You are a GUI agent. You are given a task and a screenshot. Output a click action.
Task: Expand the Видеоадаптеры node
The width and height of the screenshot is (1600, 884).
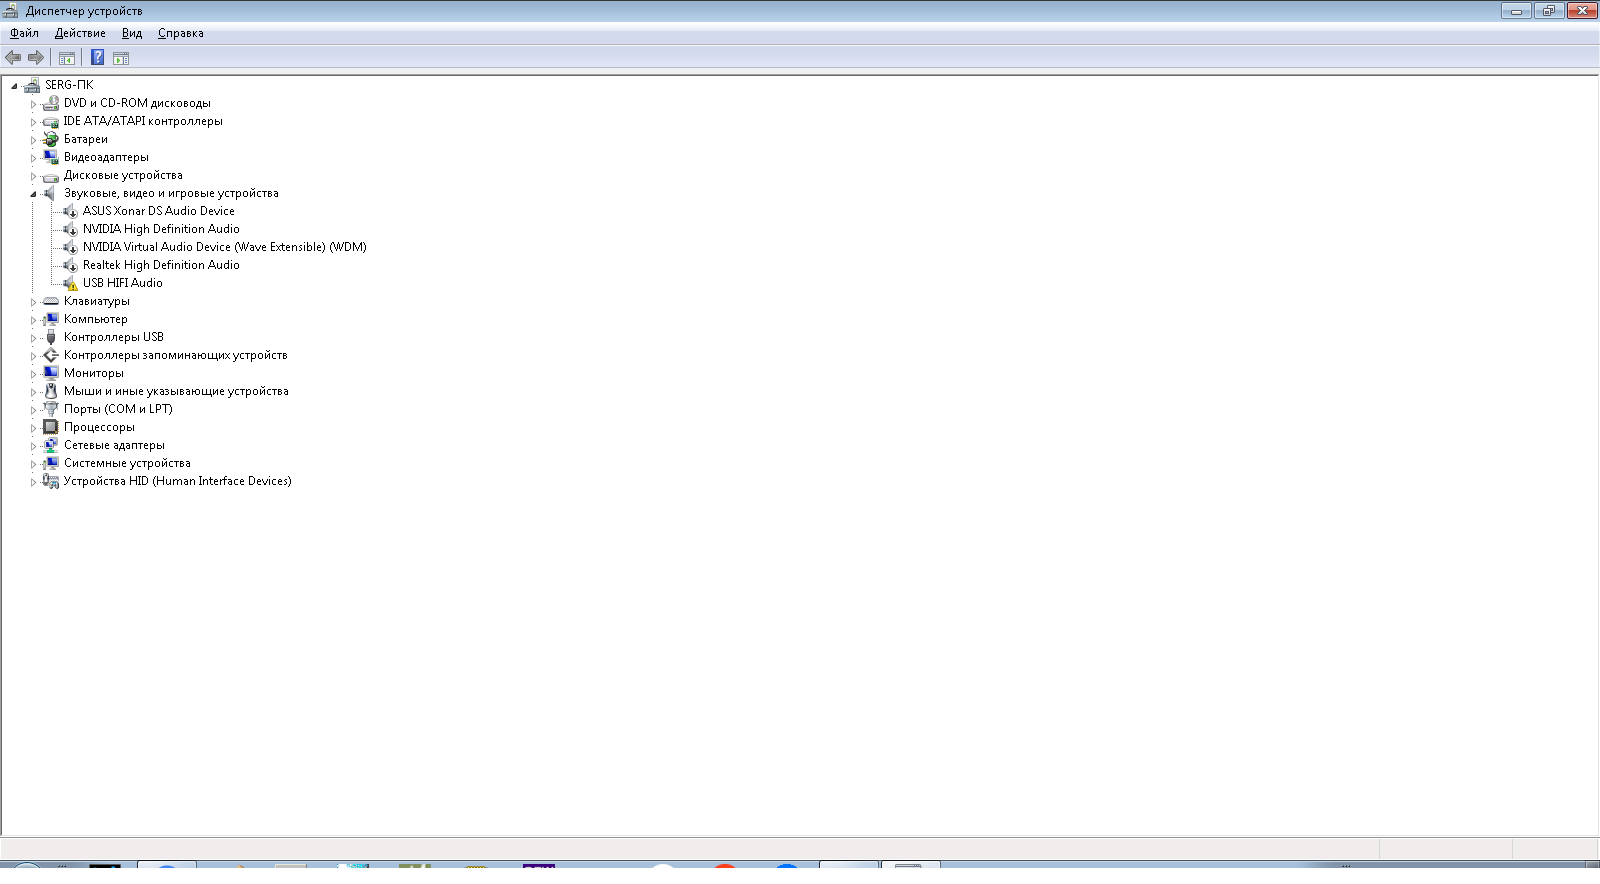33,158
